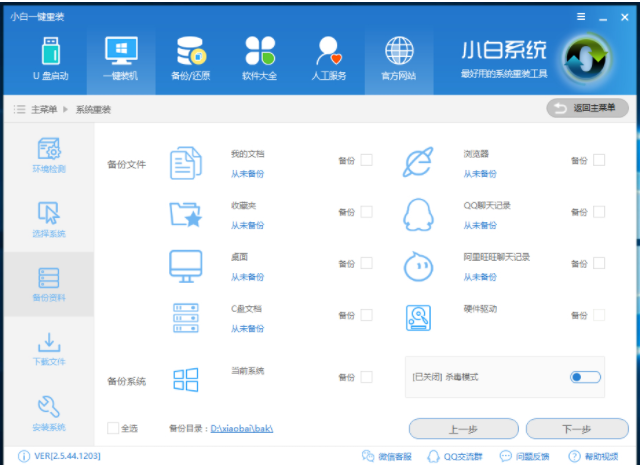
Task: Click the 主菜单 breadcrumb
Action: point(44,109)
